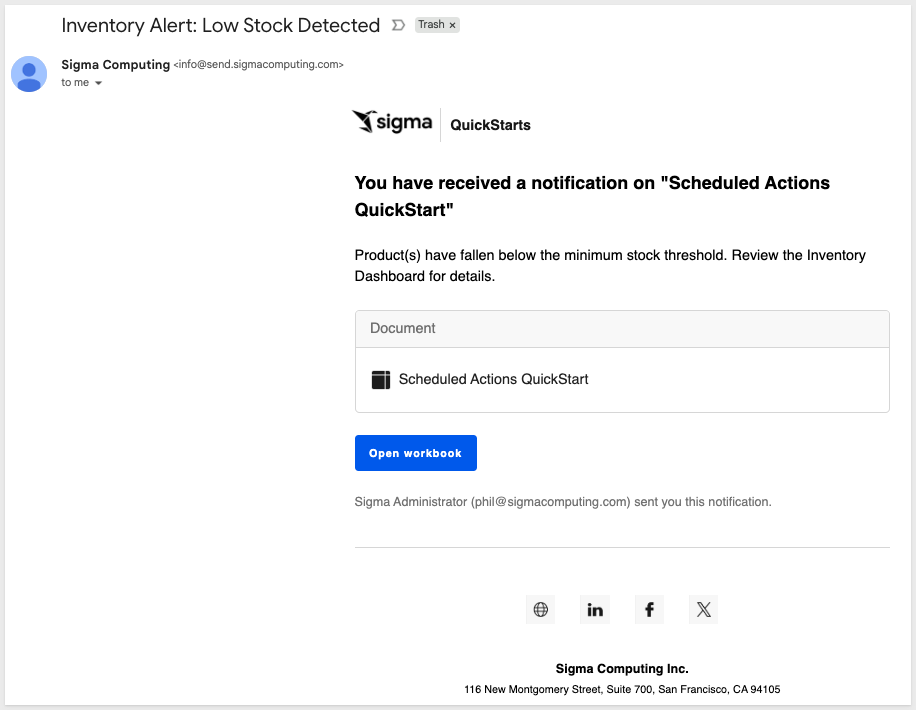Remove the Trash label with its x
The width and height of the screenshot is (916, 710).
pyautogui.click(x=452, y=25)
